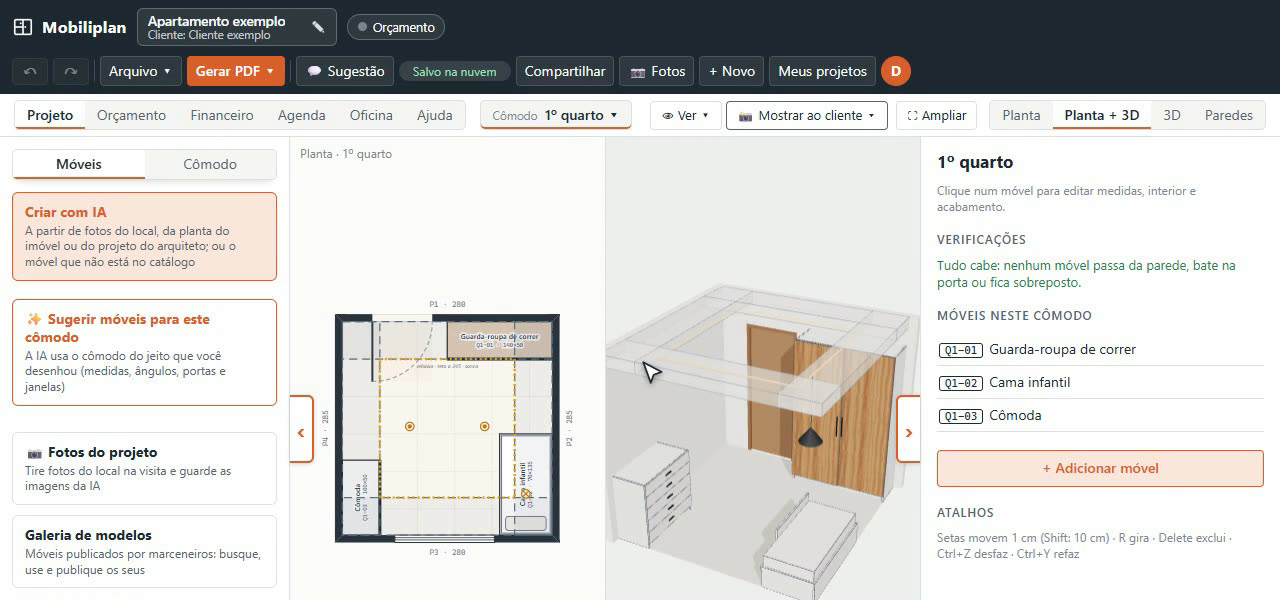Edit project name with pencil icon
1280x600 pixels.
pos(318,27)
